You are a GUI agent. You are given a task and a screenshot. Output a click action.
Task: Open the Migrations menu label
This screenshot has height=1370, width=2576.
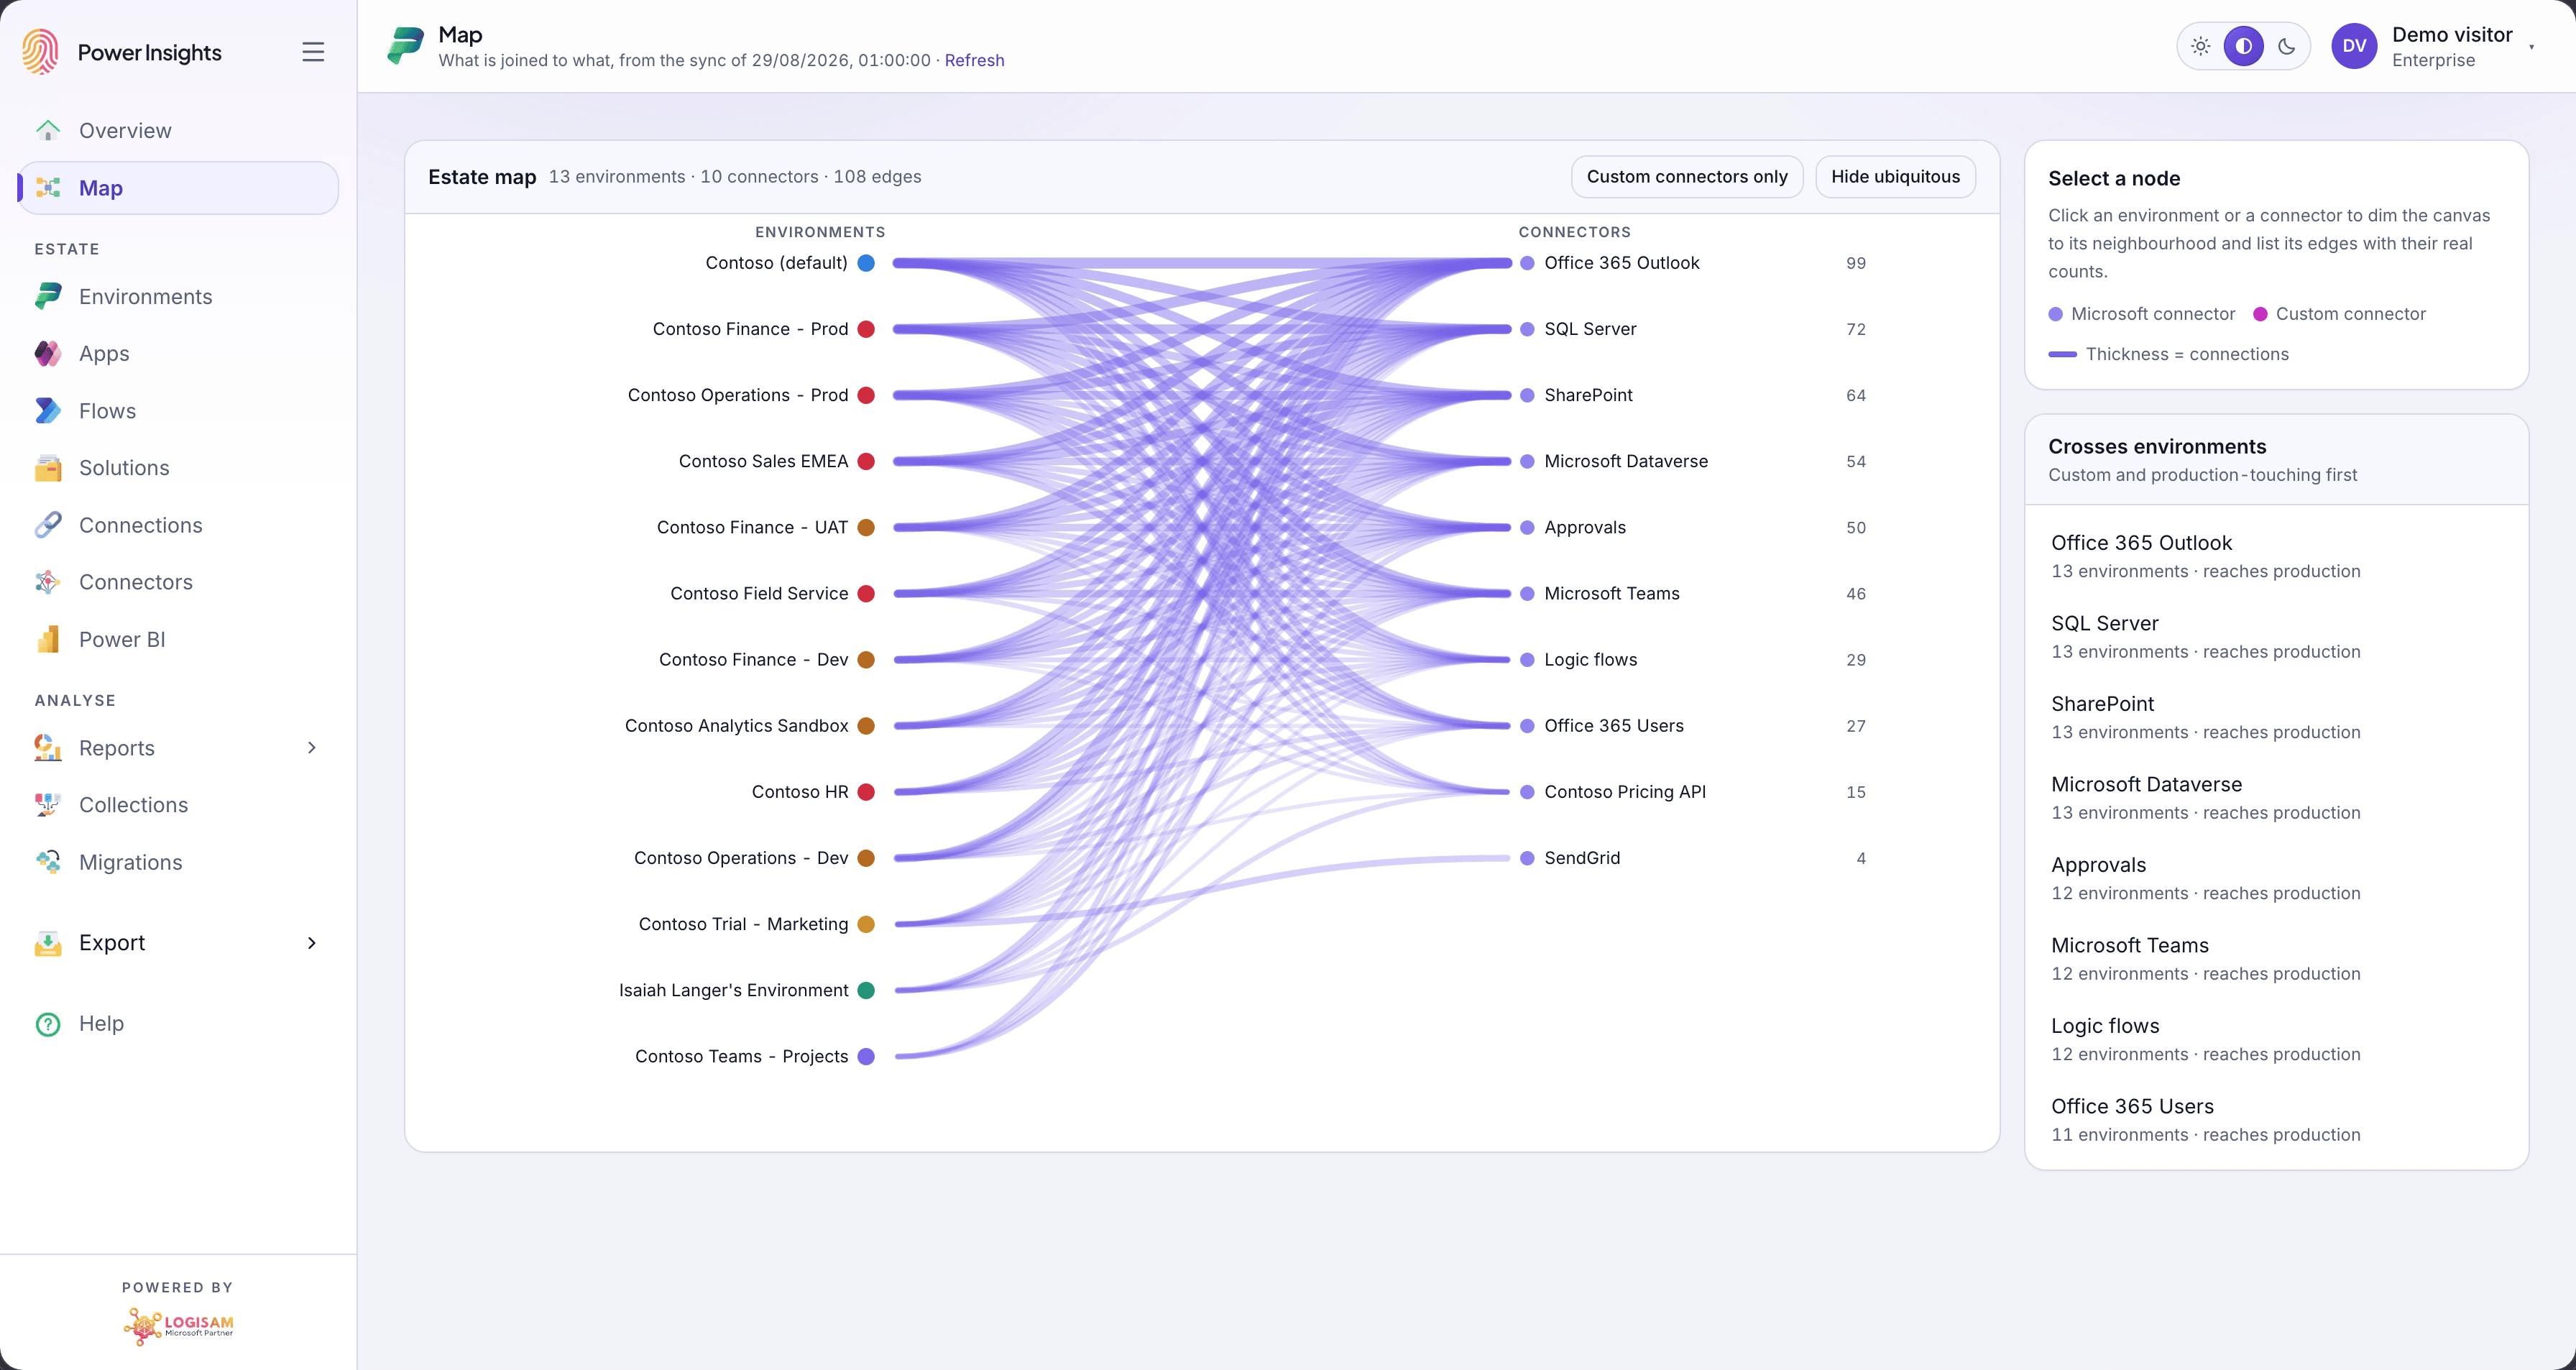(130, 862)
